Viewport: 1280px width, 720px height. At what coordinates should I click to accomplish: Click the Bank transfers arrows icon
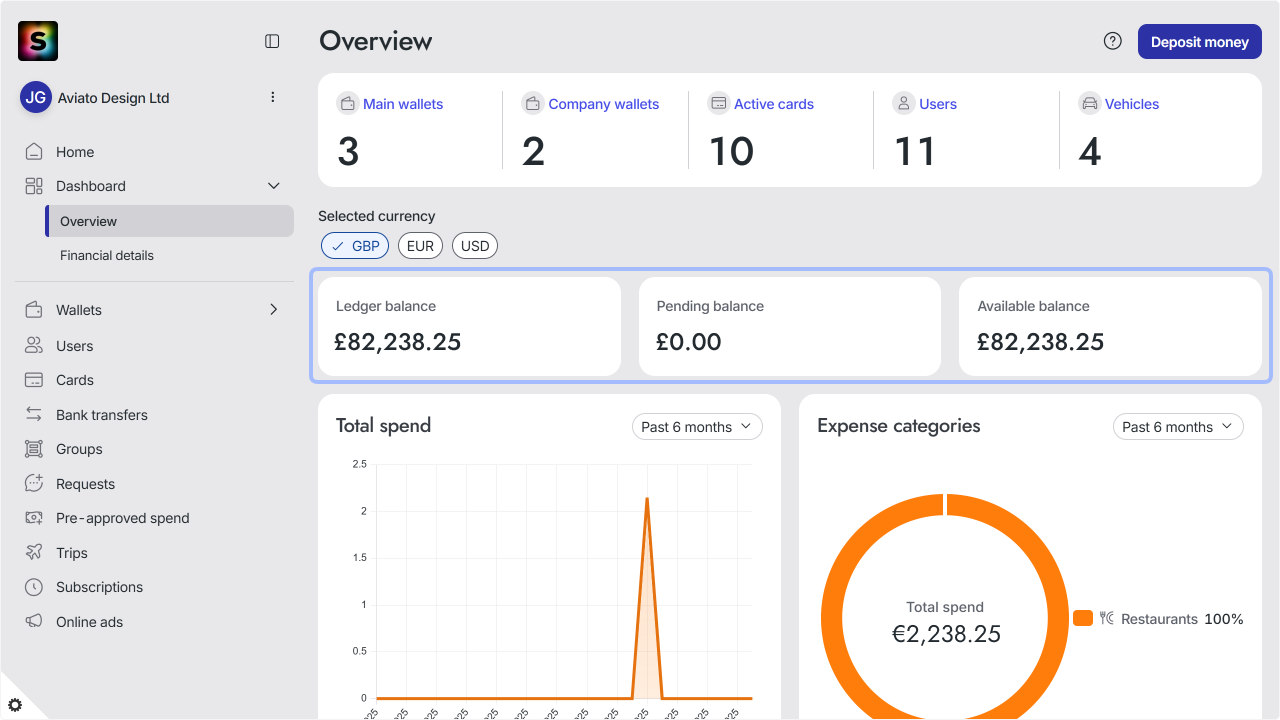point(34,414)
